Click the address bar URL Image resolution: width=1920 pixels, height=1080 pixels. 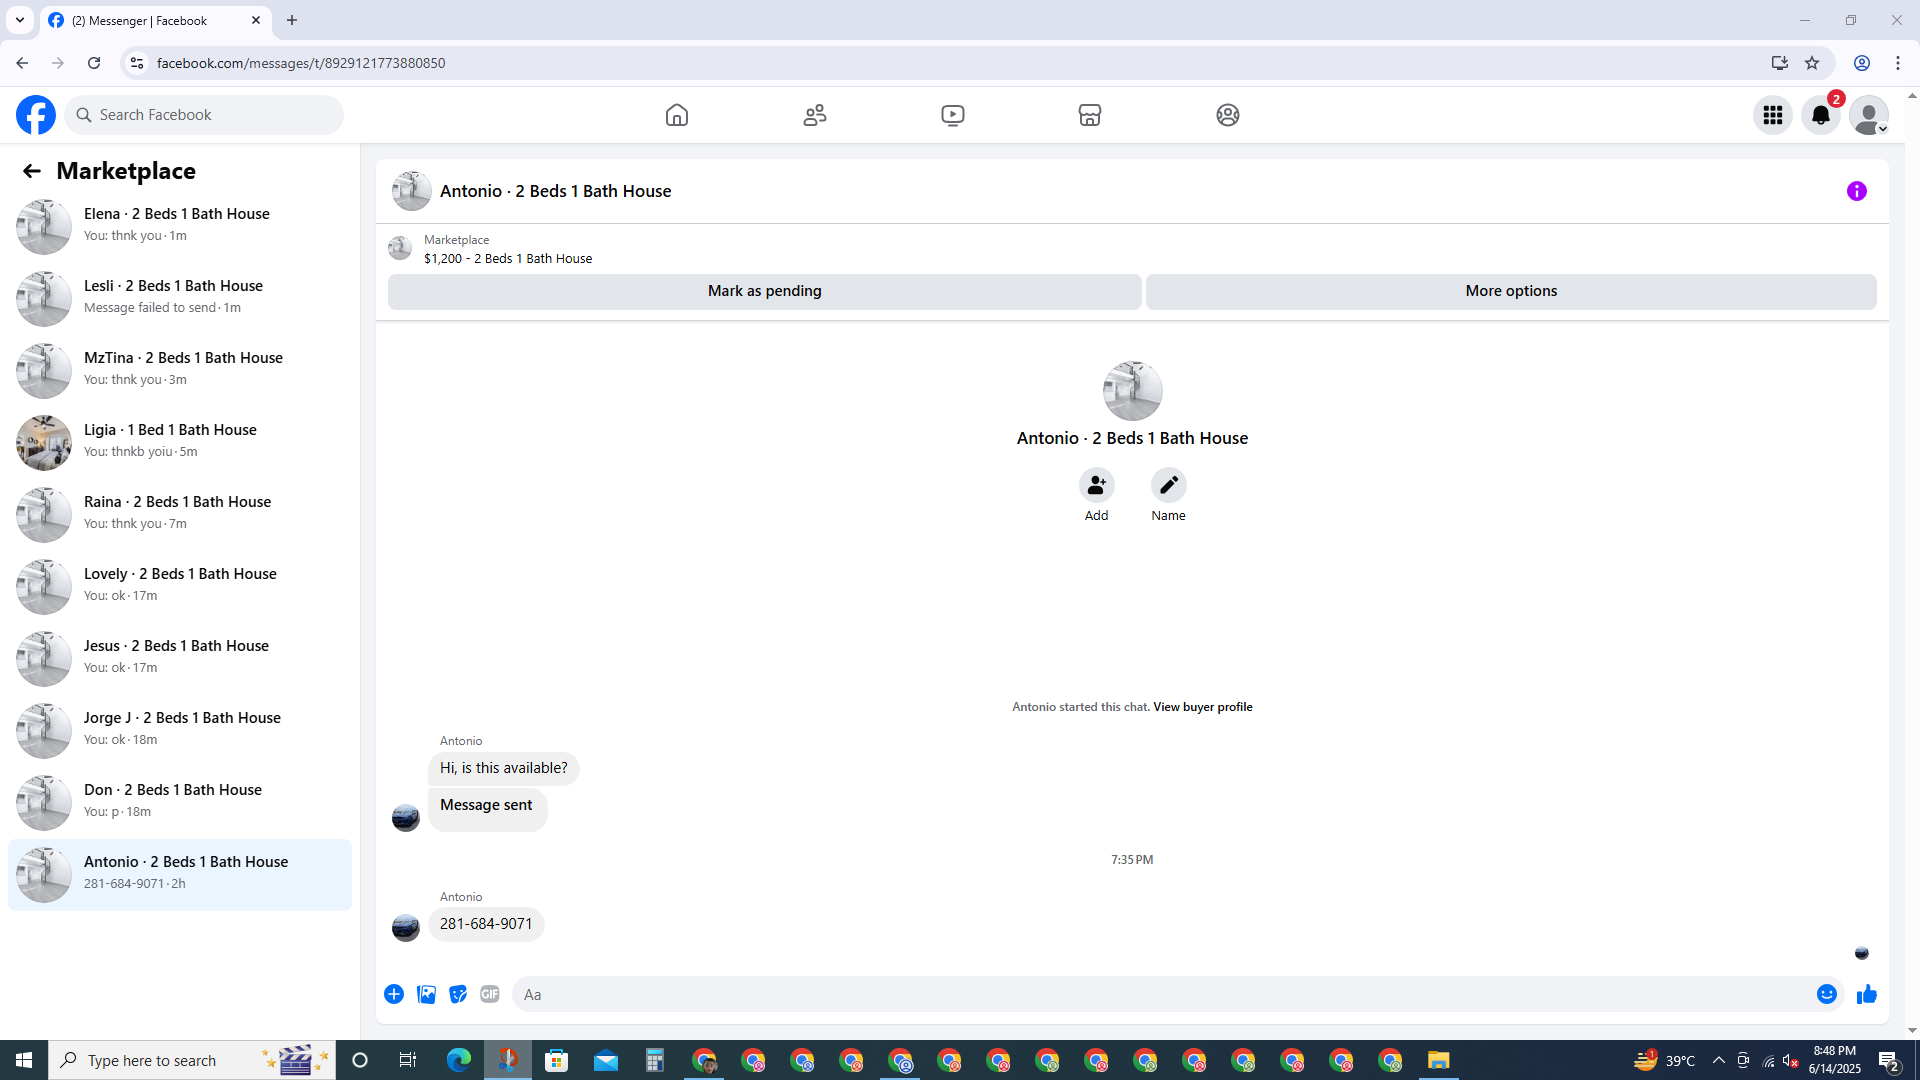click(x=301, y=63)
